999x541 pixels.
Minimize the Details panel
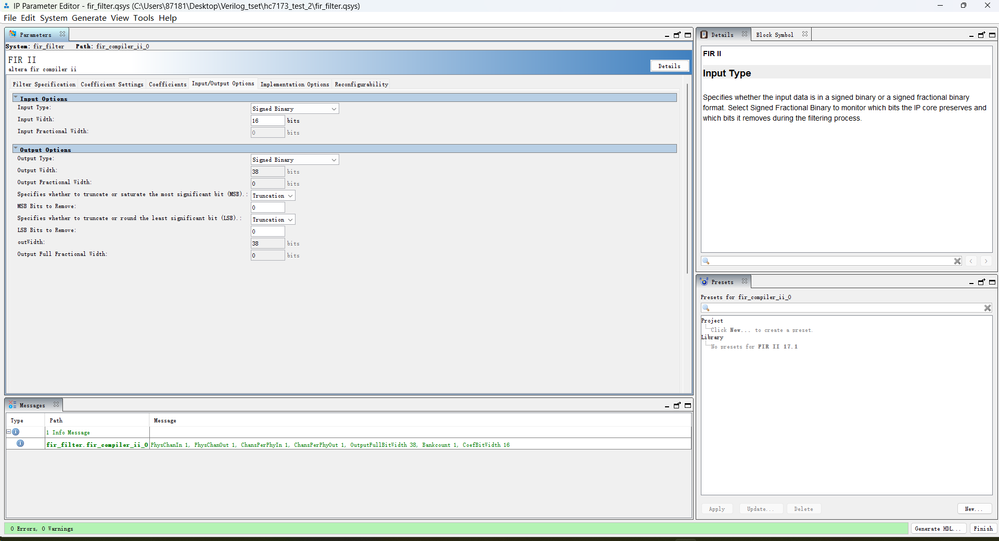point(971,35)
